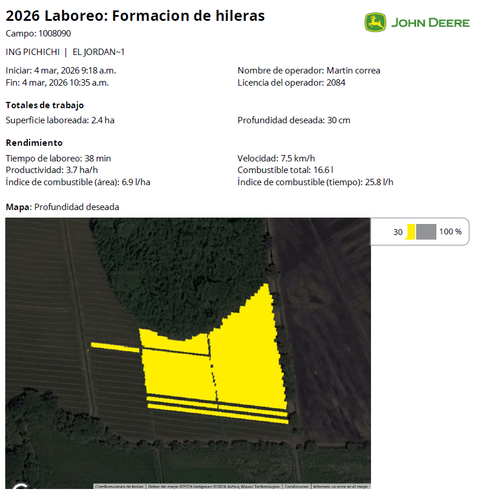Click 'Licencia del operador: 2084'
The width and height of the screenshot is (481, 500).
click(291, 83)
